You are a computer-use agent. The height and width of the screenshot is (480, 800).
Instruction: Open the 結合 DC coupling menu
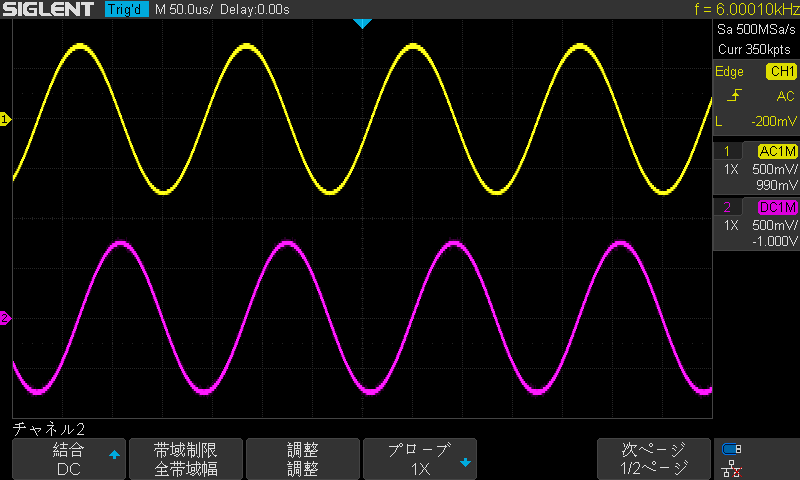(69, 459)
